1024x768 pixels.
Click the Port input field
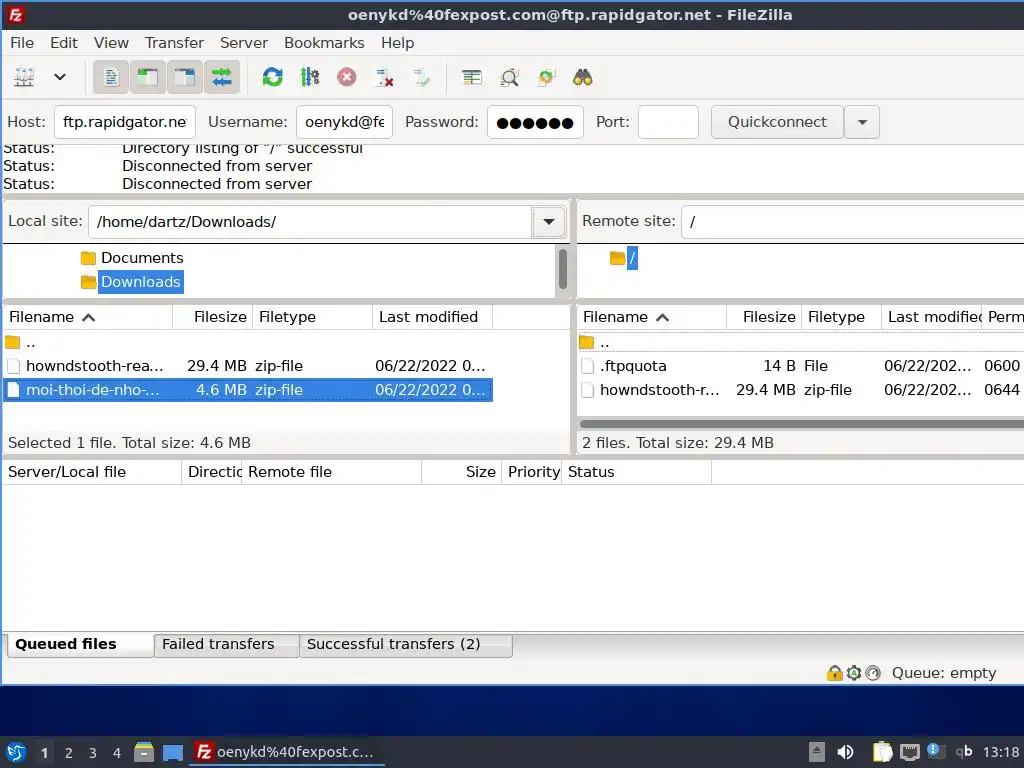point(668,122)
